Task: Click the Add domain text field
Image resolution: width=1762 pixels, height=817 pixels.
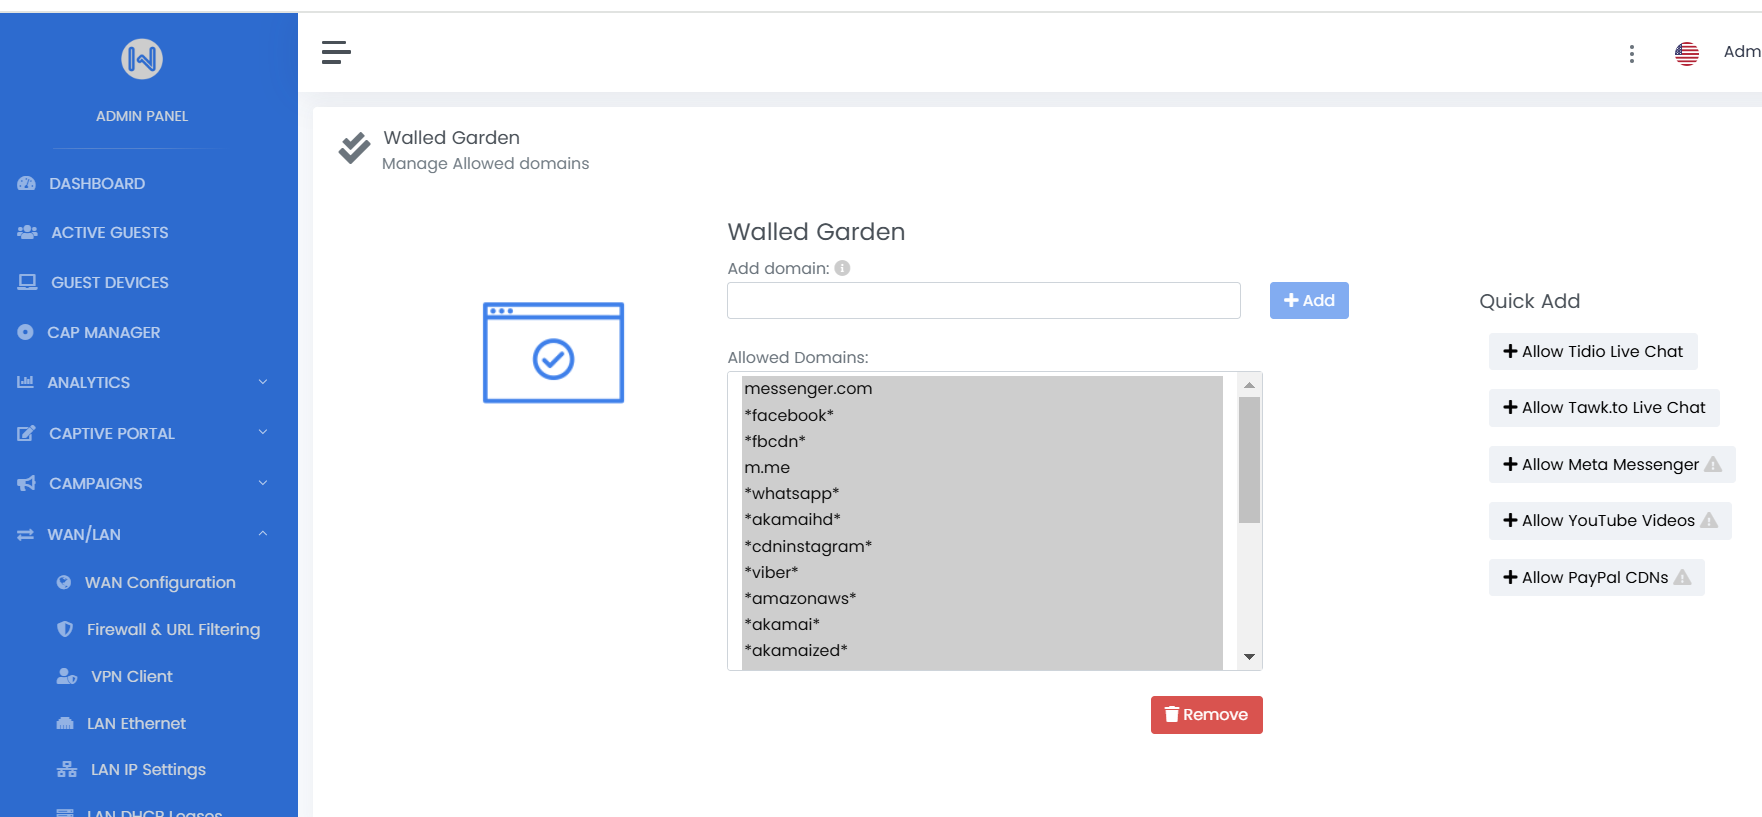Action: (x=983, y=301)
